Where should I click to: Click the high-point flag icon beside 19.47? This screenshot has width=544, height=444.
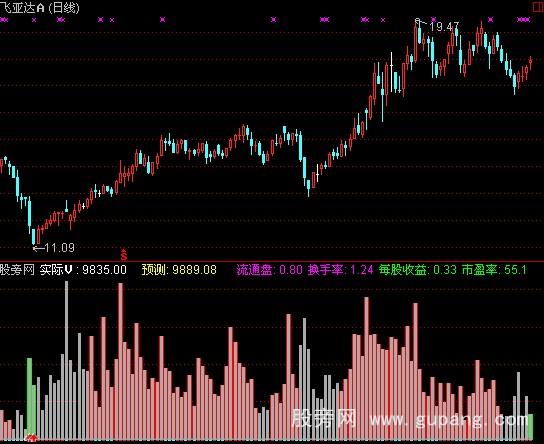tap(418, 21)
